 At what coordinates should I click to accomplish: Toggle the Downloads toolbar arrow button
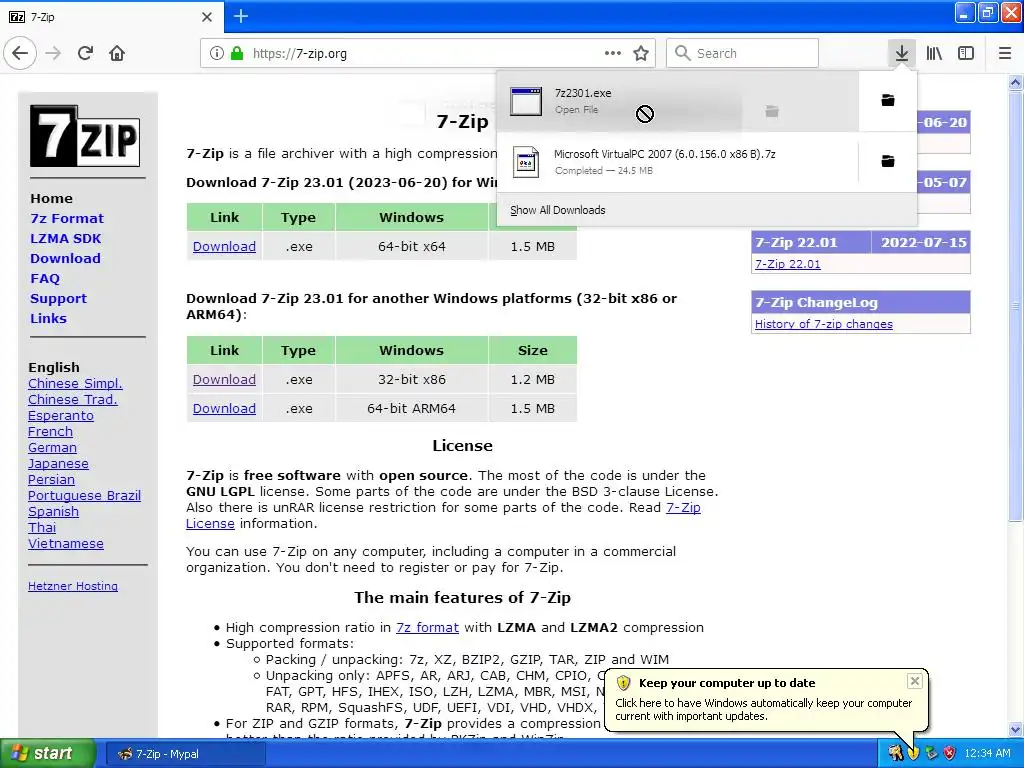click(901, 53)
